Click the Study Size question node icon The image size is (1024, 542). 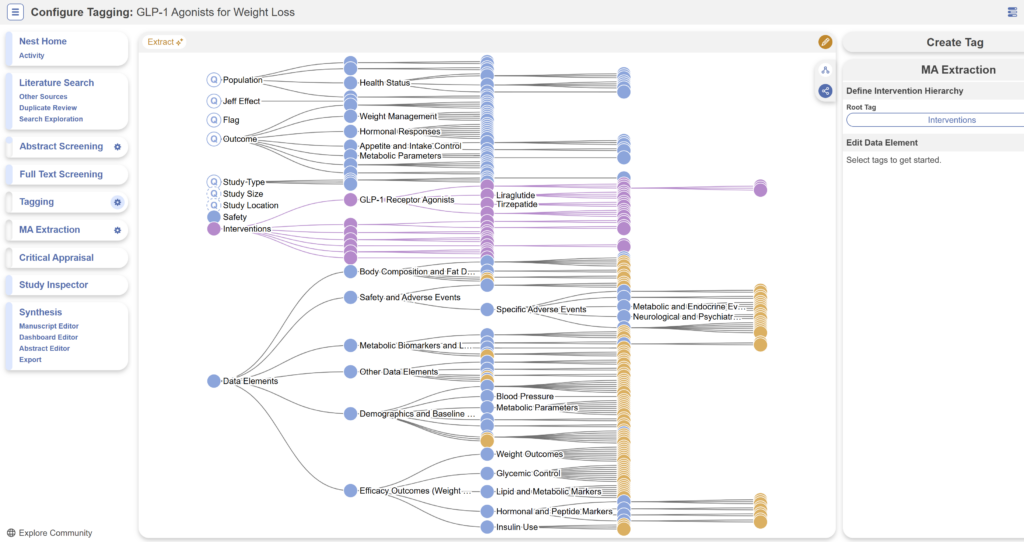214,193
